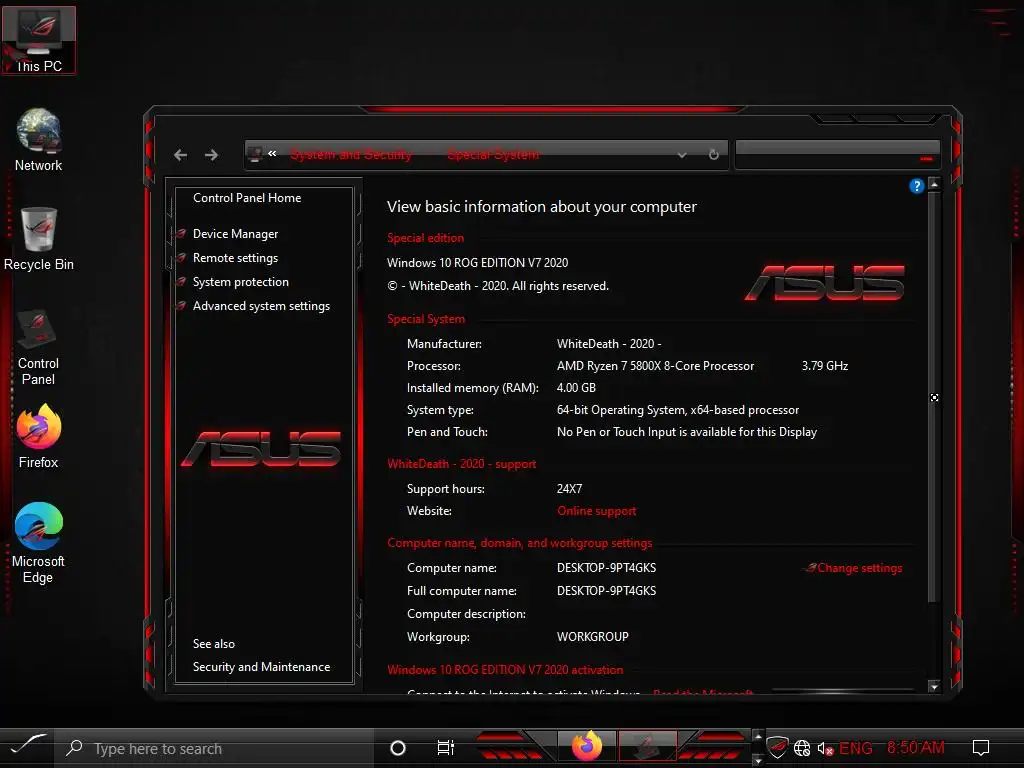Open the blue Help question mark
The width and height of the screenshot is (1024, 768).
point(916,186)
